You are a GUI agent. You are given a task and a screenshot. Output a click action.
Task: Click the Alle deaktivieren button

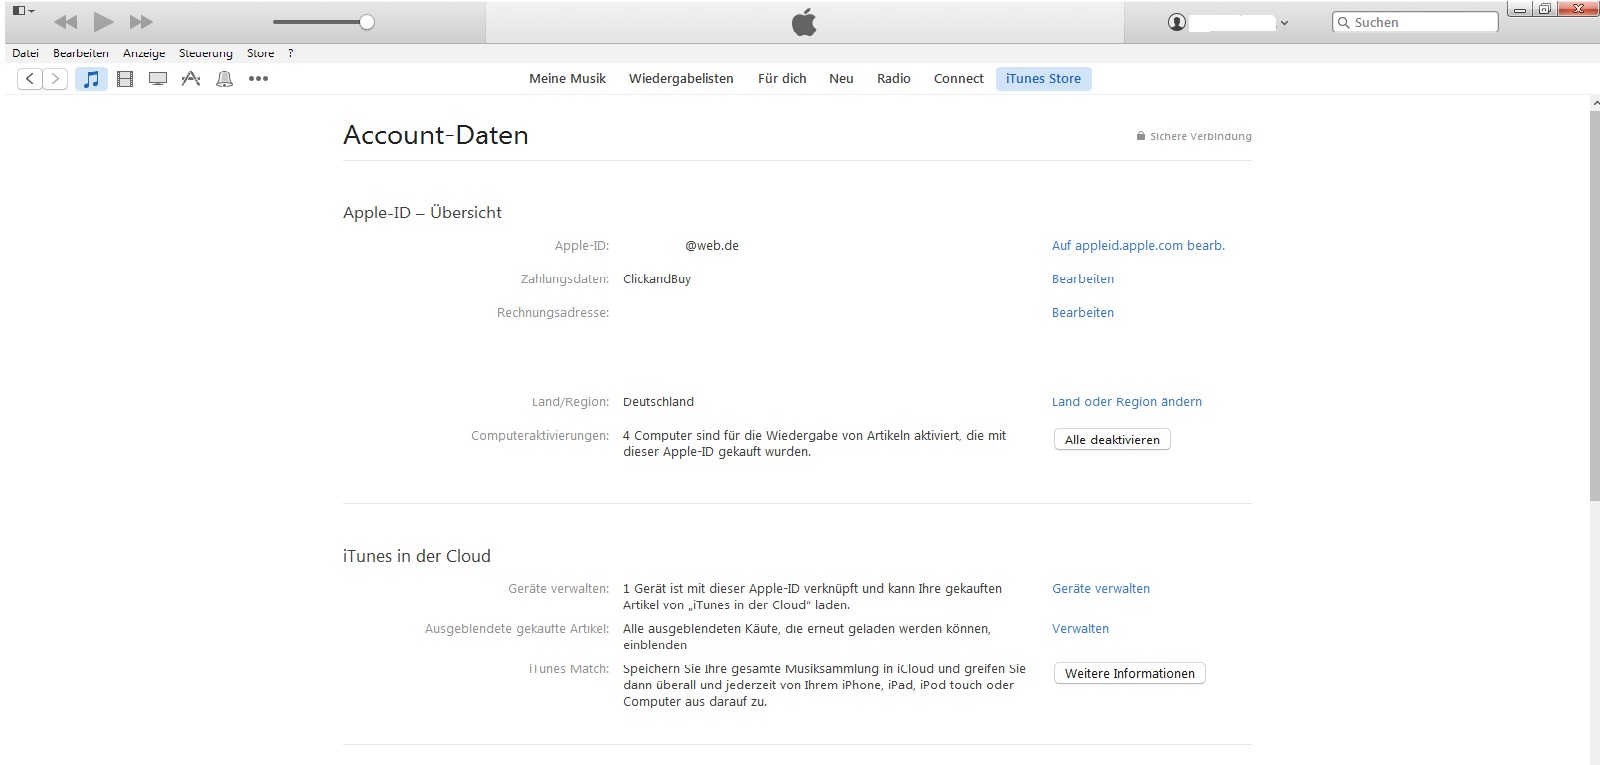click(x=1111, y=440)
